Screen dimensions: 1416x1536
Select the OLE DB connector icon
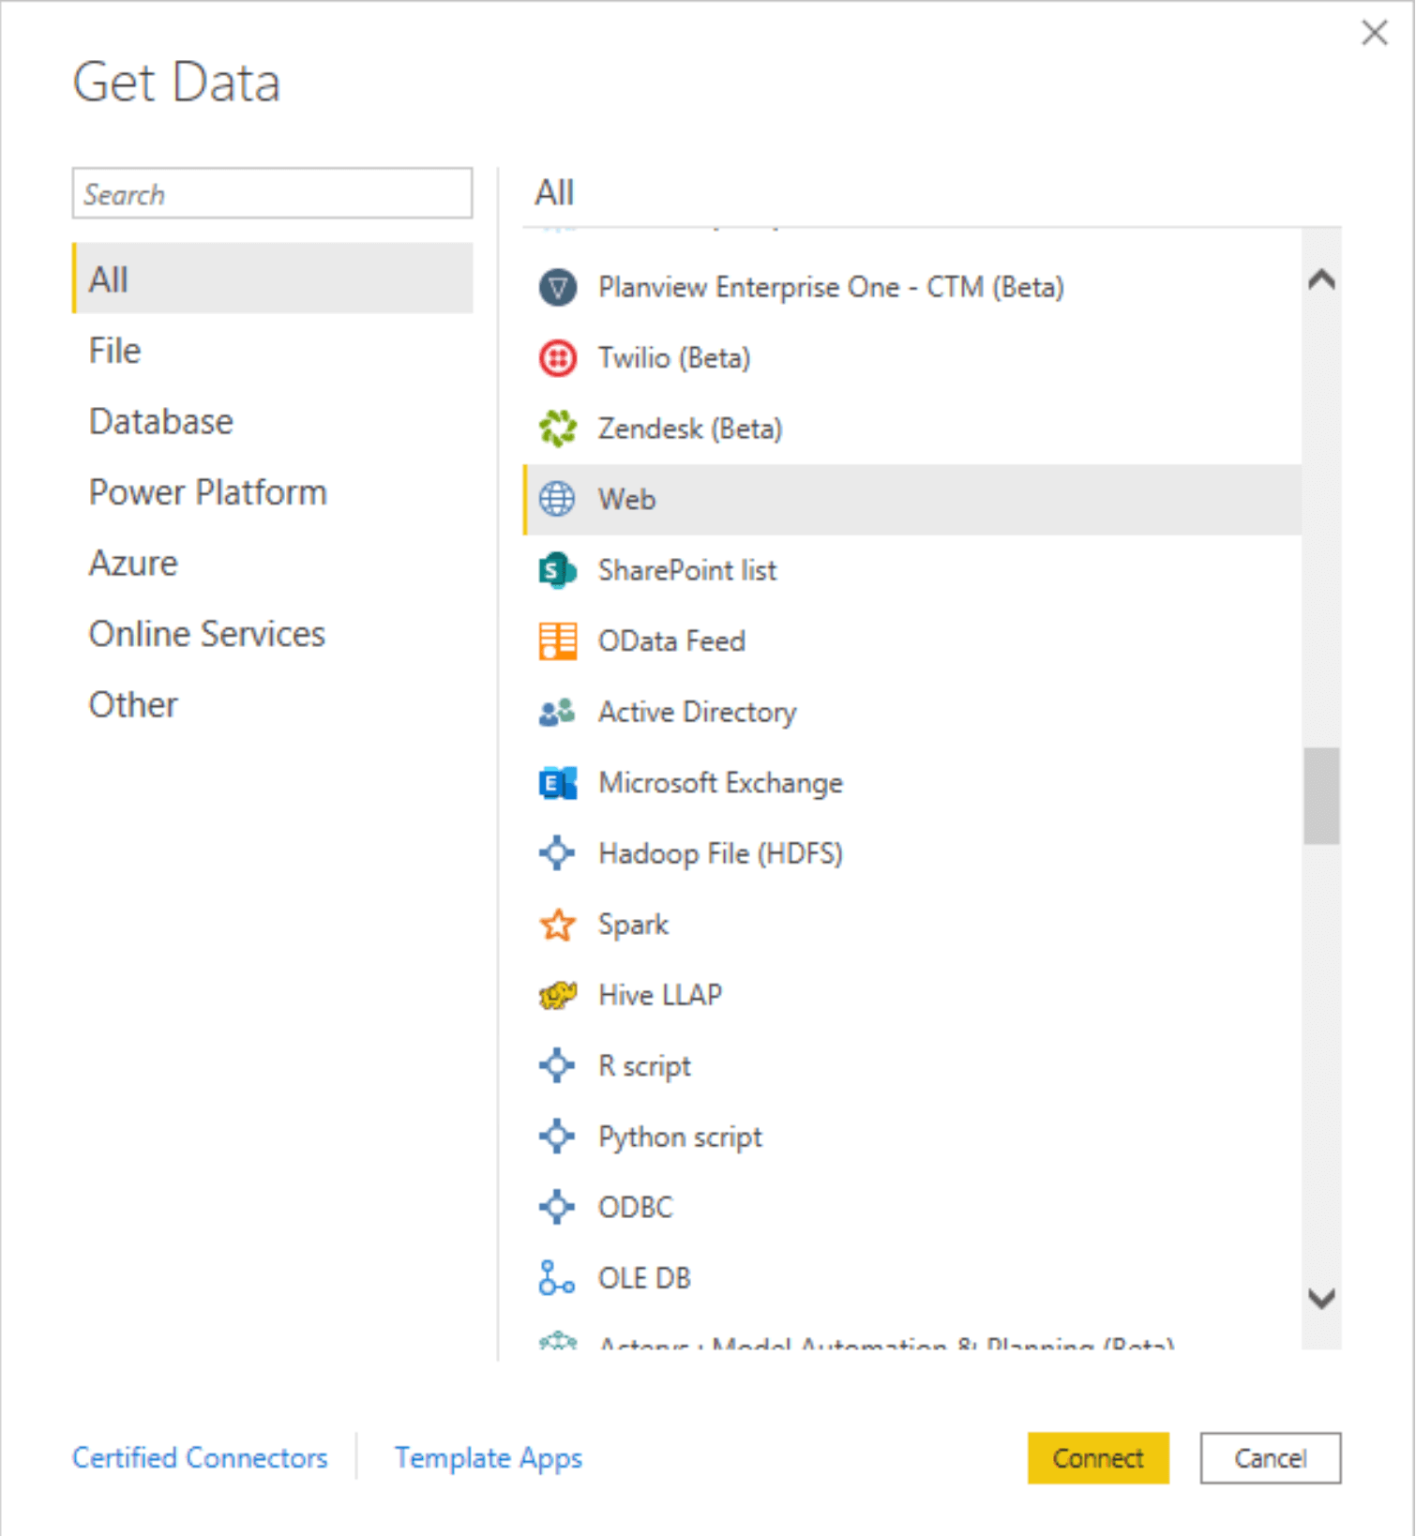[557, 1277]
